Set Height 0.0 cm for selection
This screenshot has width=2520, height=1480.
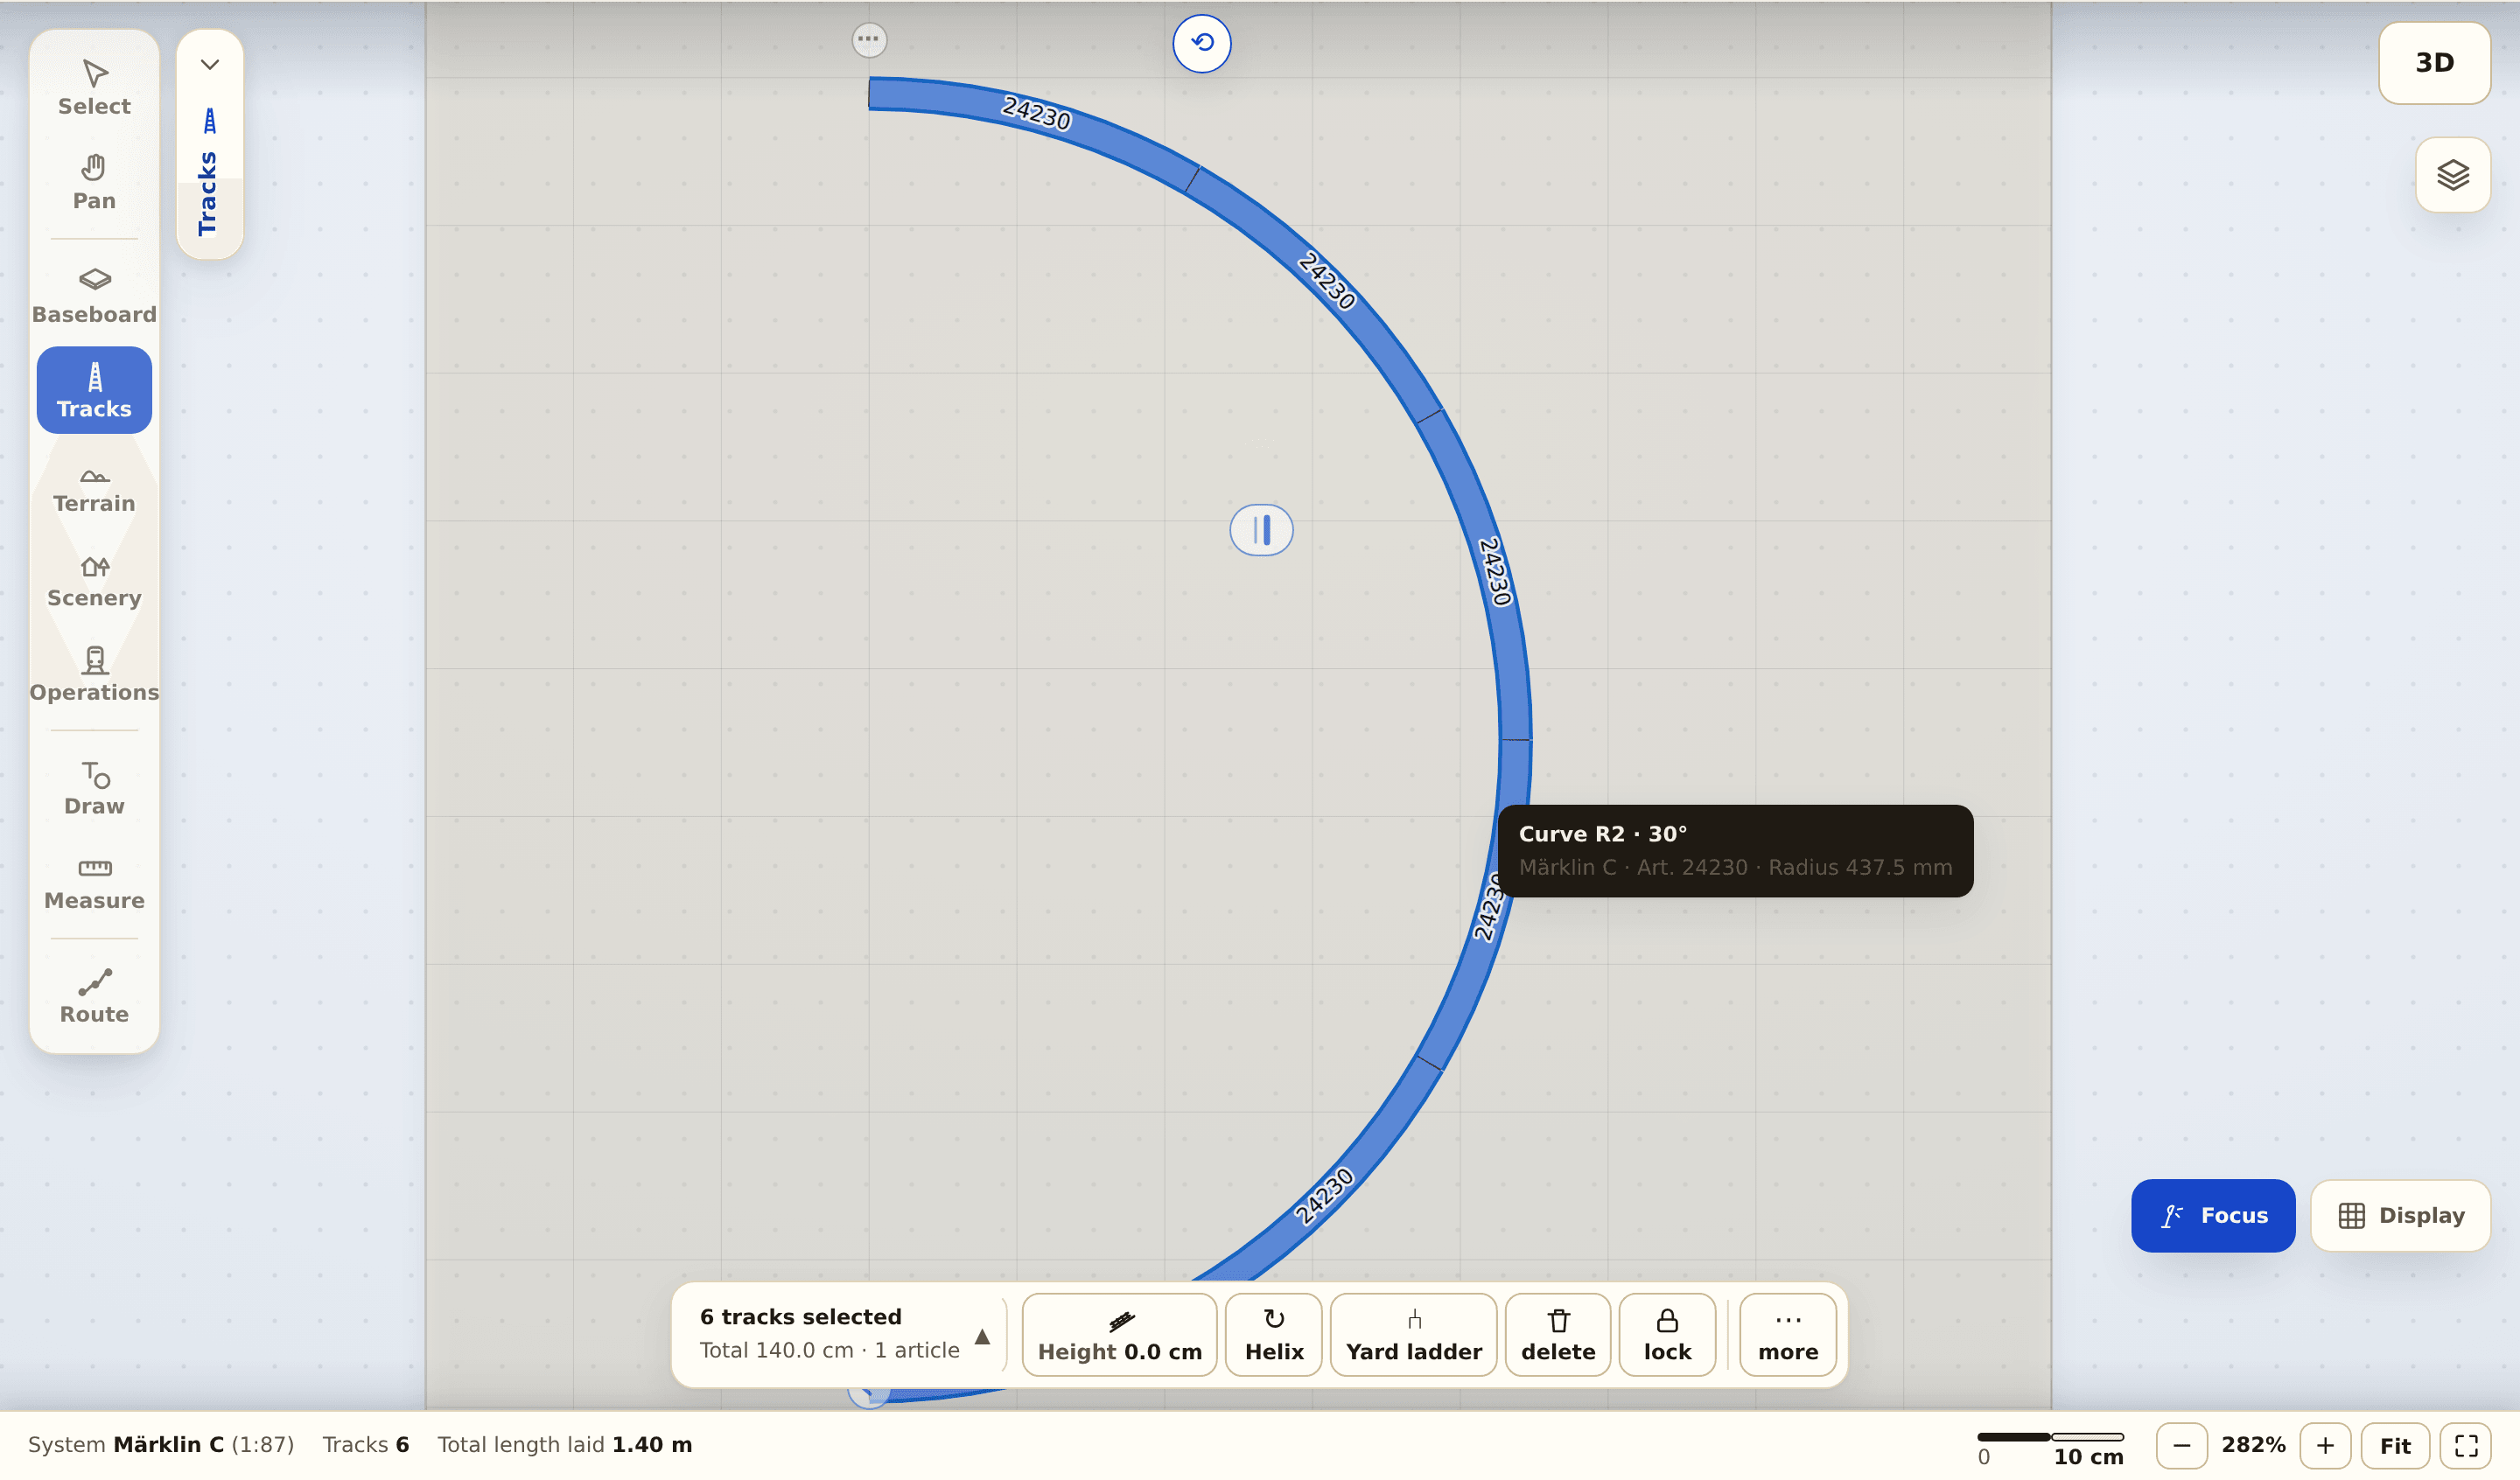(1119, 1335)
